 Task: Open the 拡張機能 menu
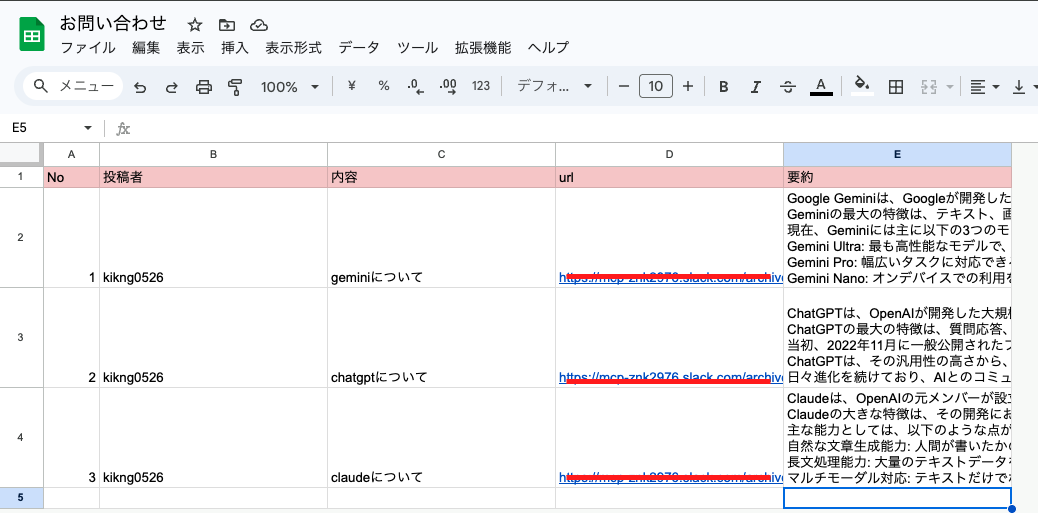coord(483,48)
